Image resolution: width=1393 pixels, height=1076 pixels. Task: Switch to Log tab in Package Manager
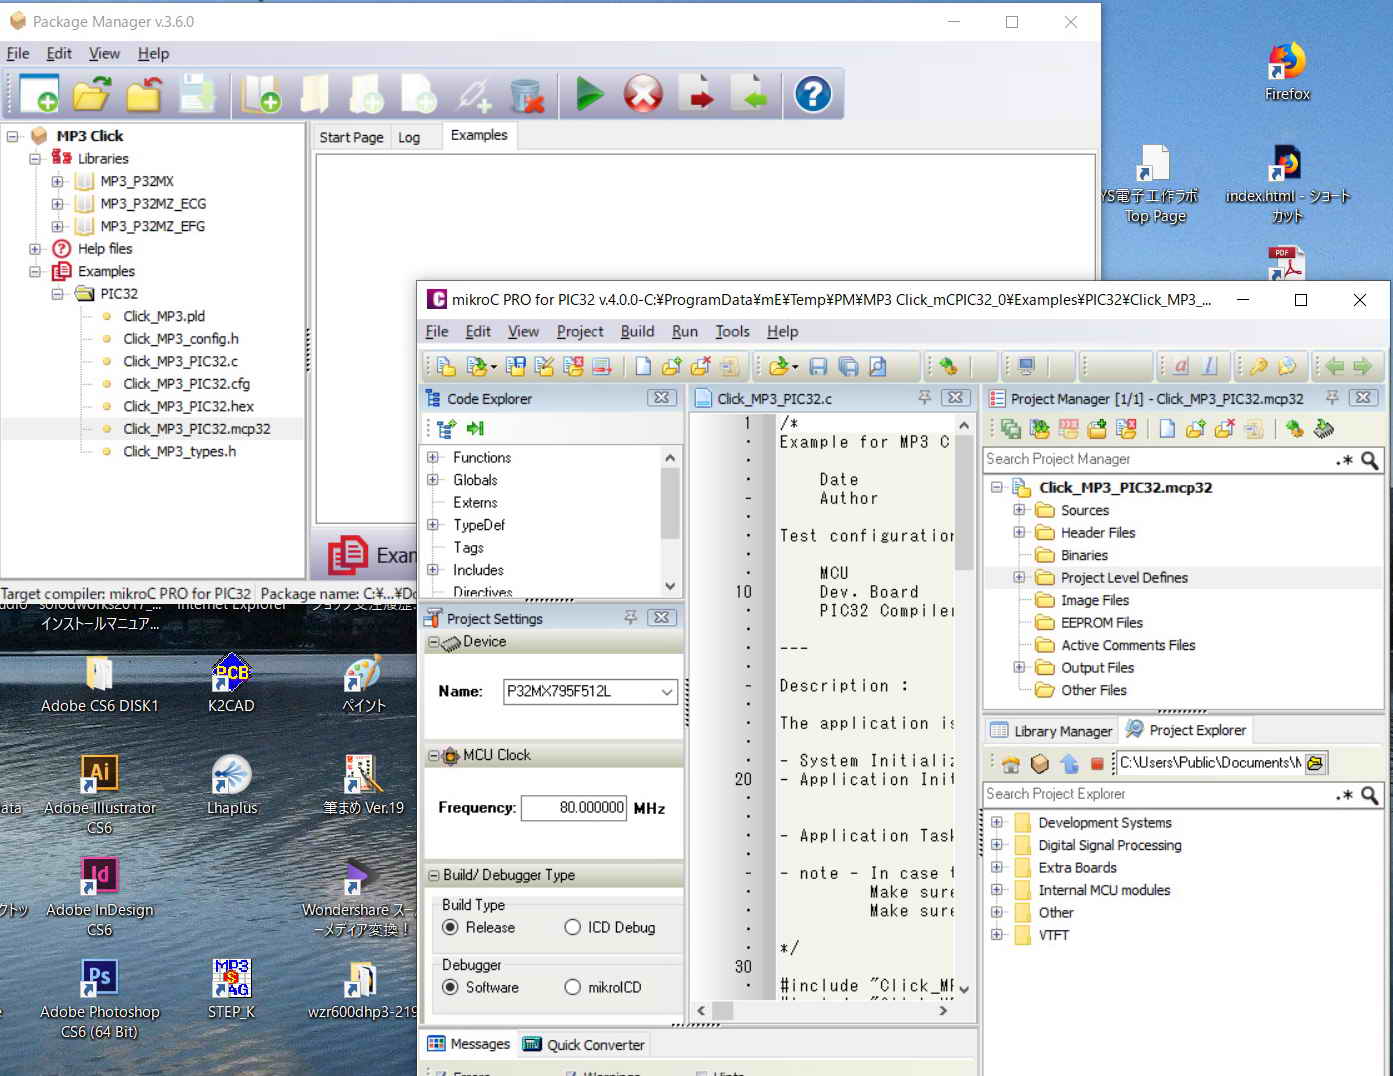coord(409,137)
